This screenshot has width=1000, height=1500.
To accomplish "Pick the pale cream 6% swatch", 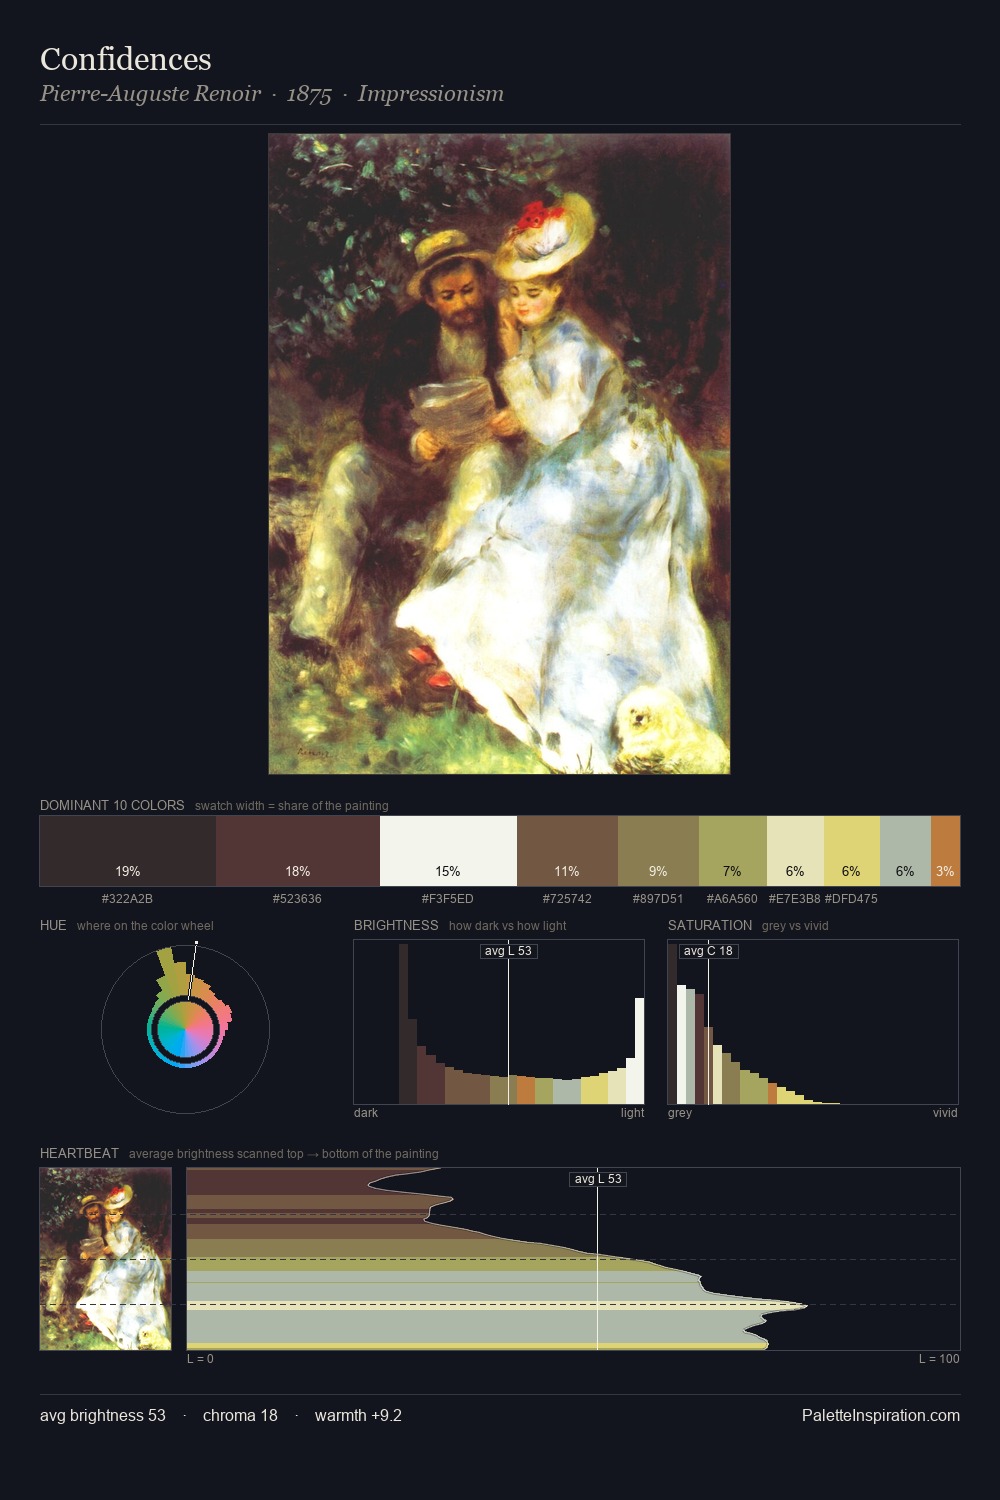I will click(795, 851).
